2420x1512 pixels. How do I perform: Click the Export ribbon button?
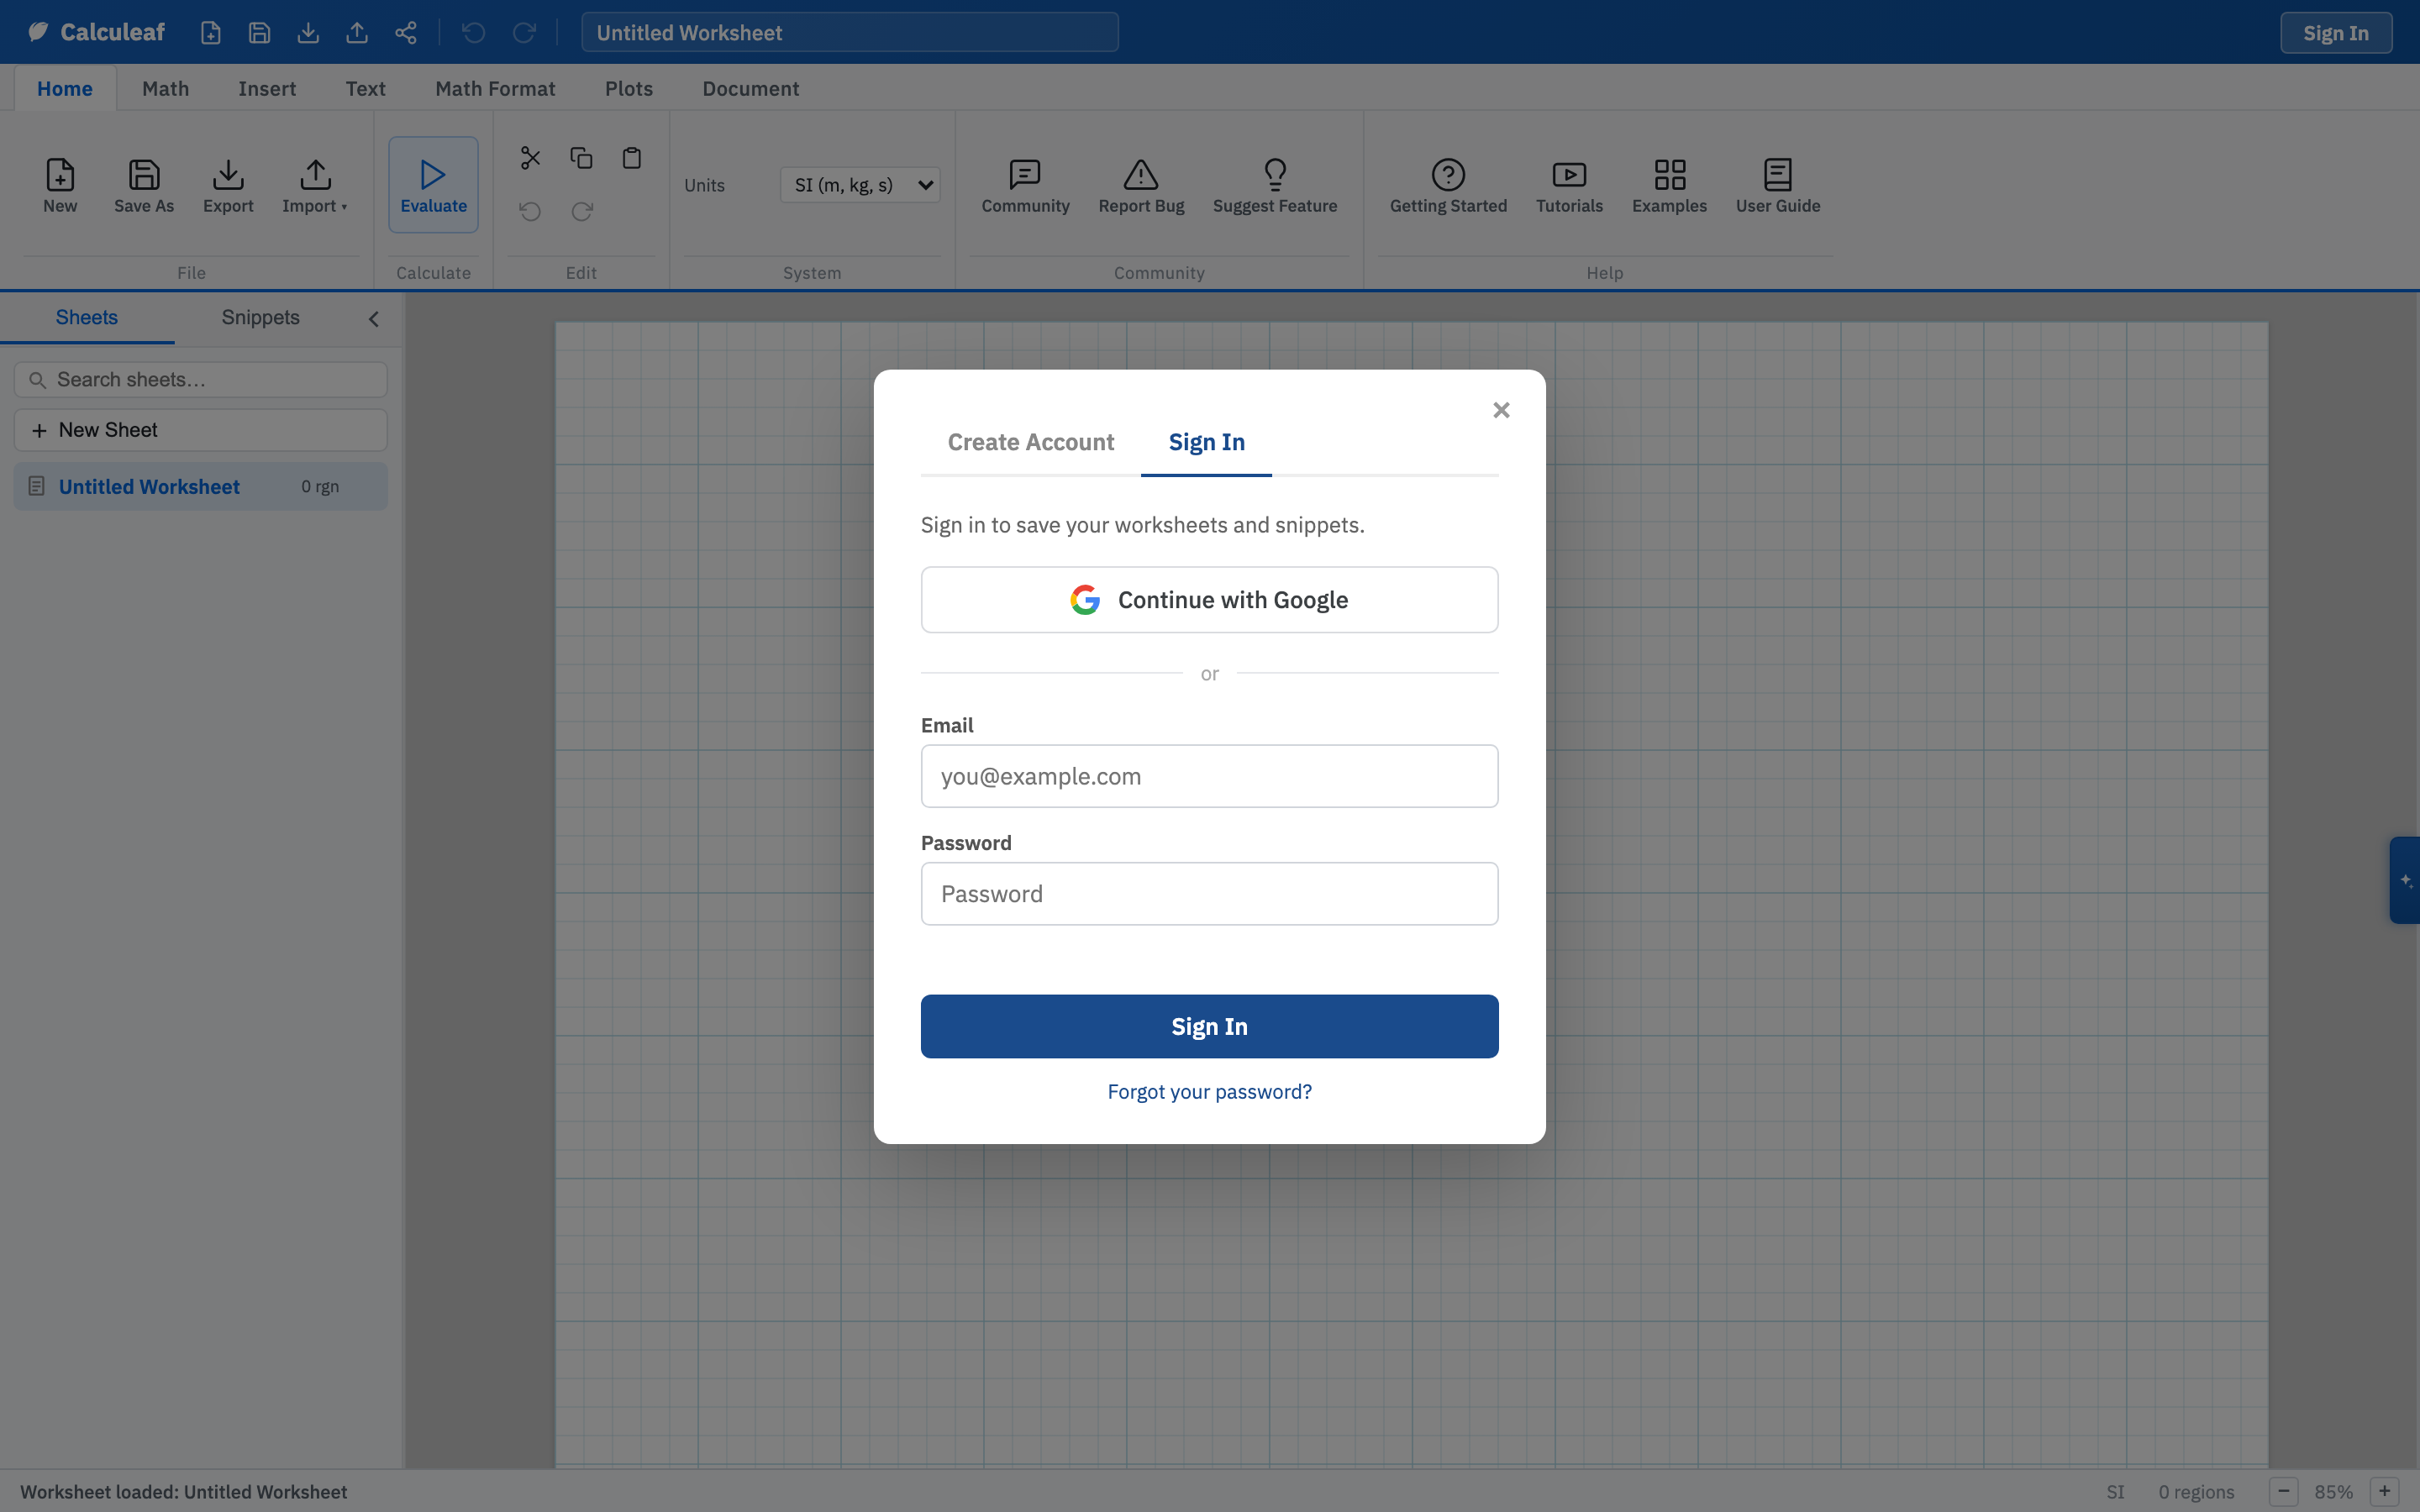coord(228,185)
